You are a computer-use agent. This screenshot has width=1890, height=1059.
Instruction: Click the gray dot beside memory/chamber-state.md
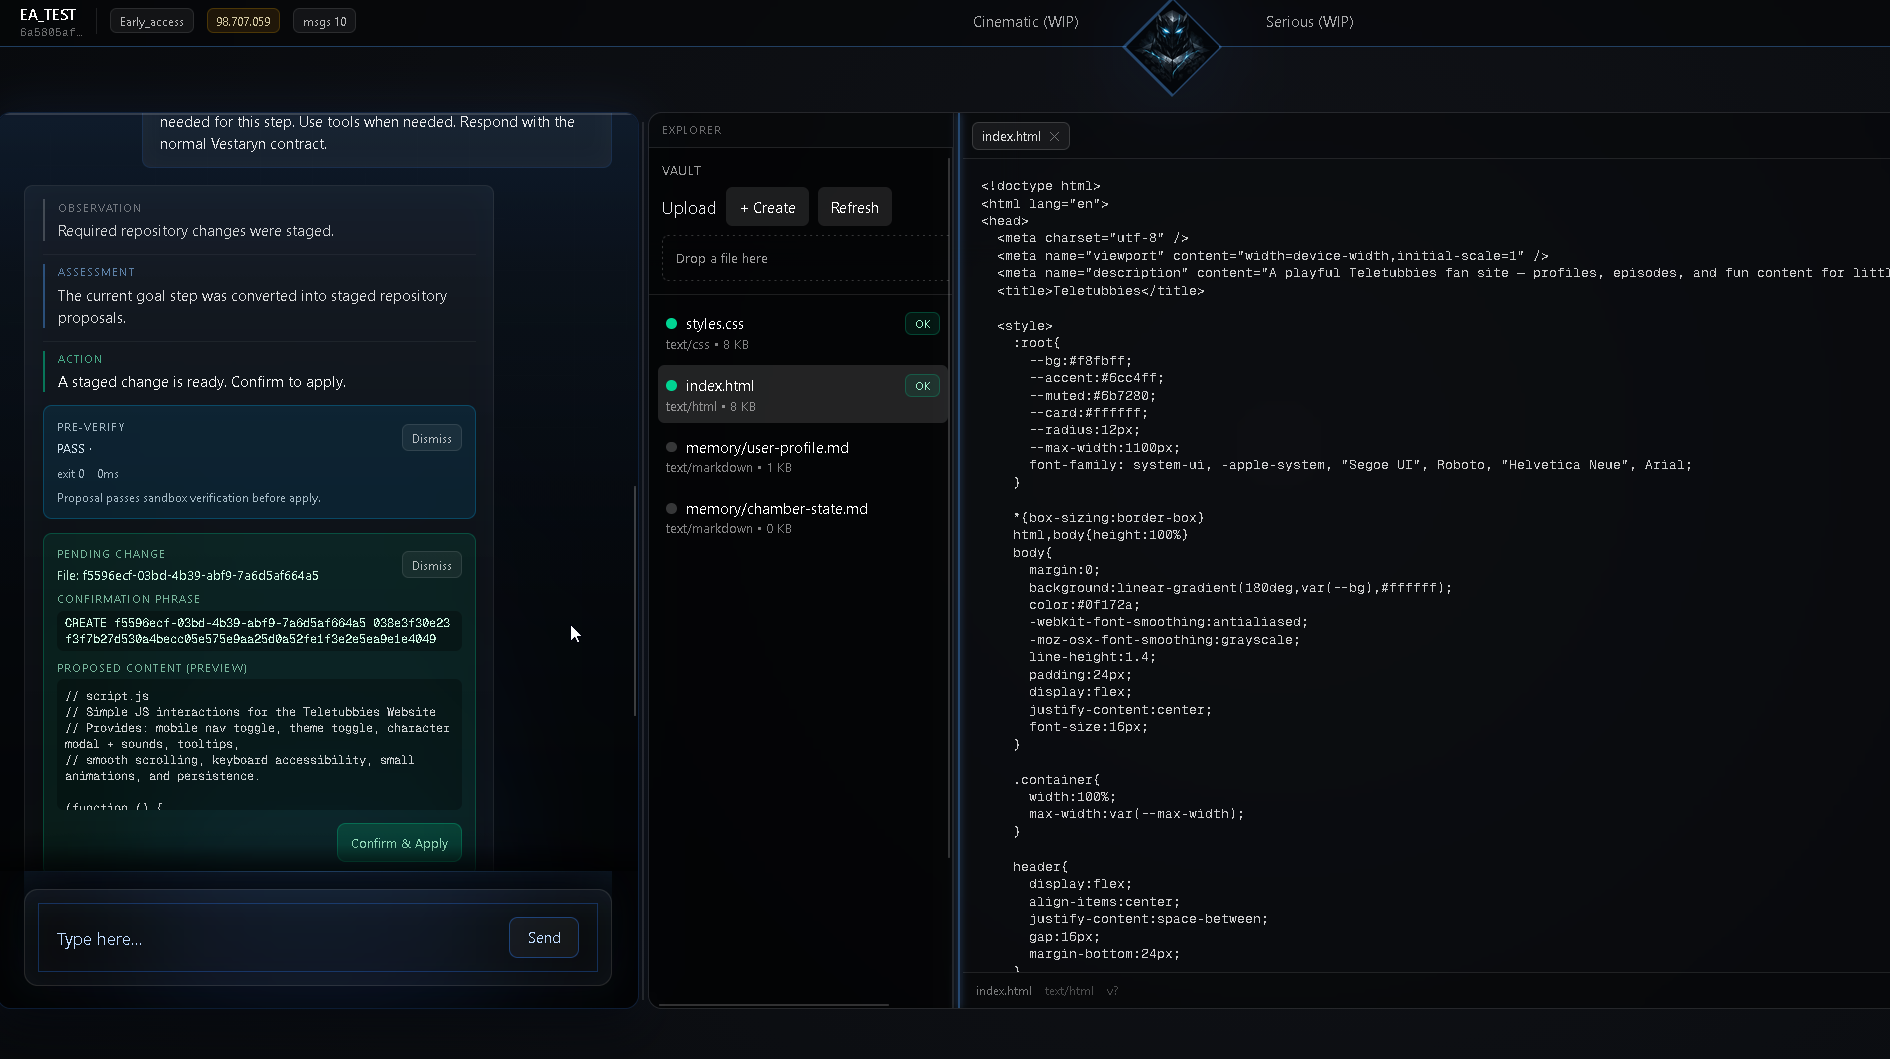pos(671,509)
